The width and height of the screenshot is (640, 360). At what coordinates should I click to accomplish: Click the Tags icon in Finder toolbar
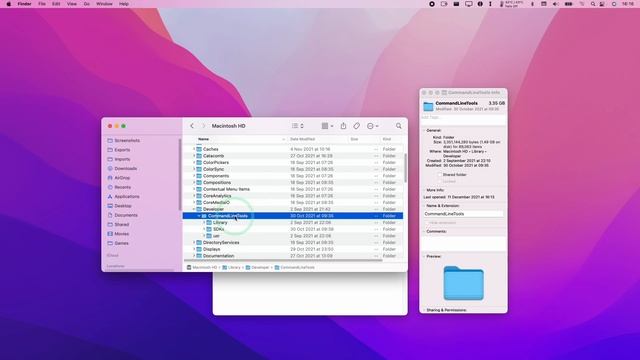point(356,126)
